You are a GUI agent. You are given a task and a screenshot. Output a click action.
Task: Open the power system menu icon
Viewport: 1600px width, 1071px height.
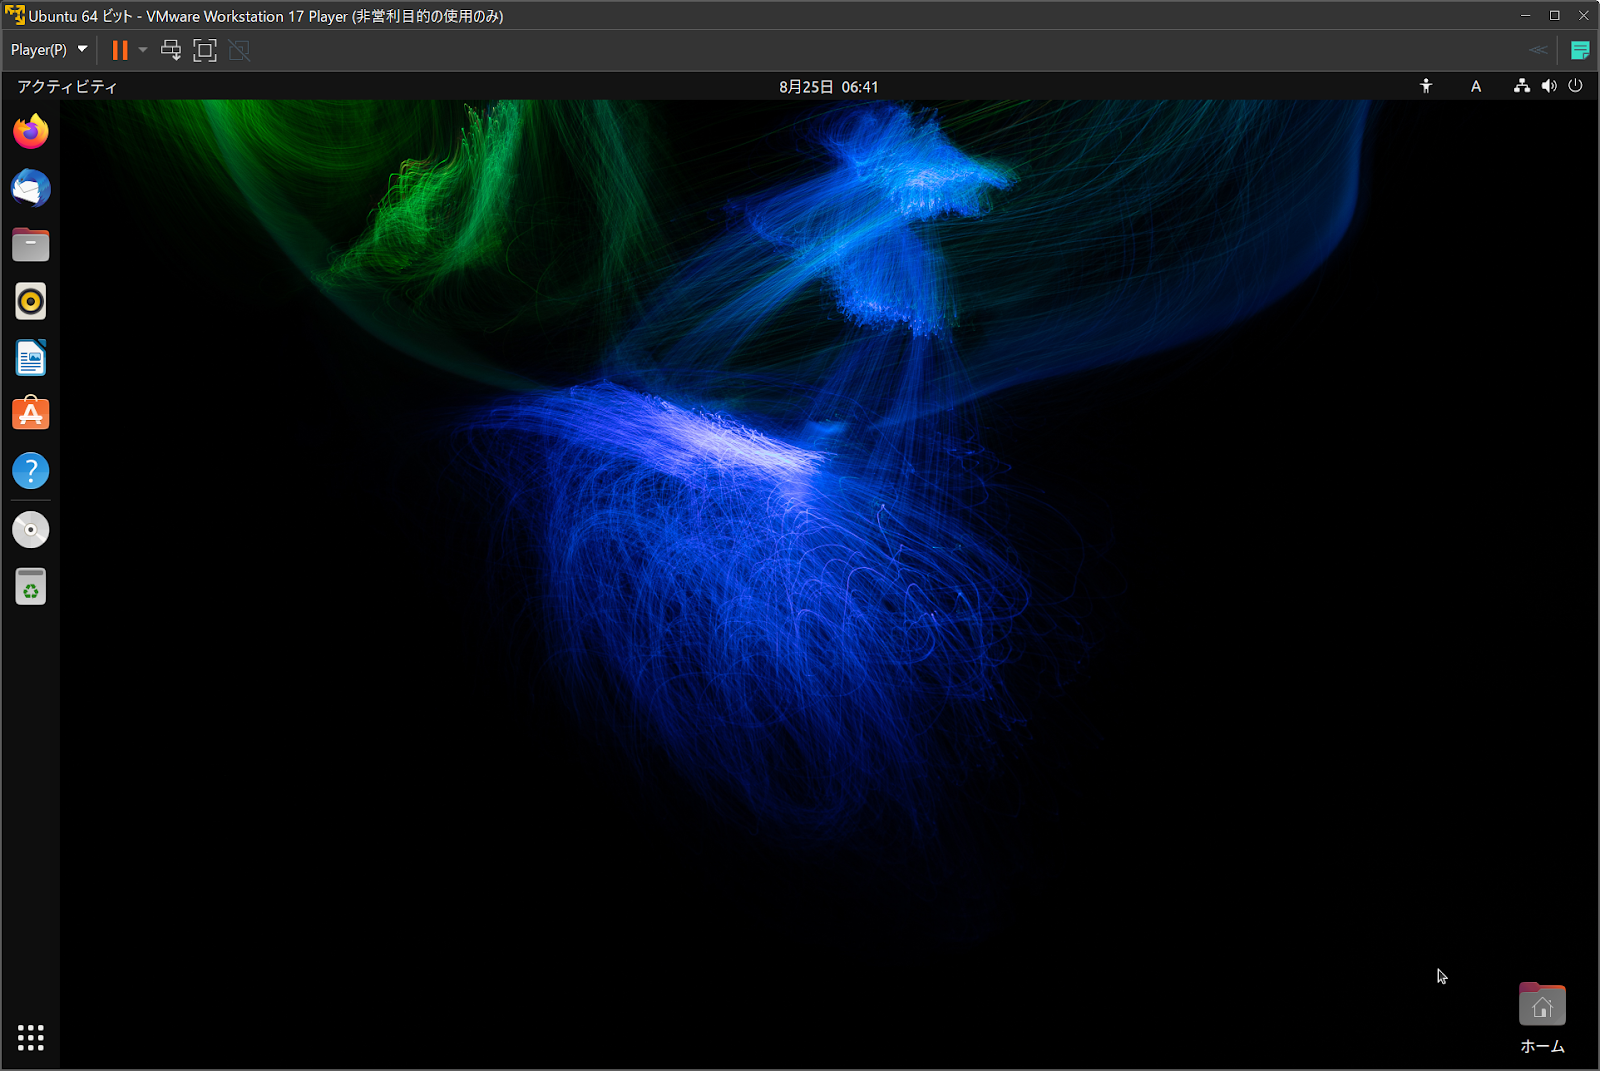pos(1575,86)
